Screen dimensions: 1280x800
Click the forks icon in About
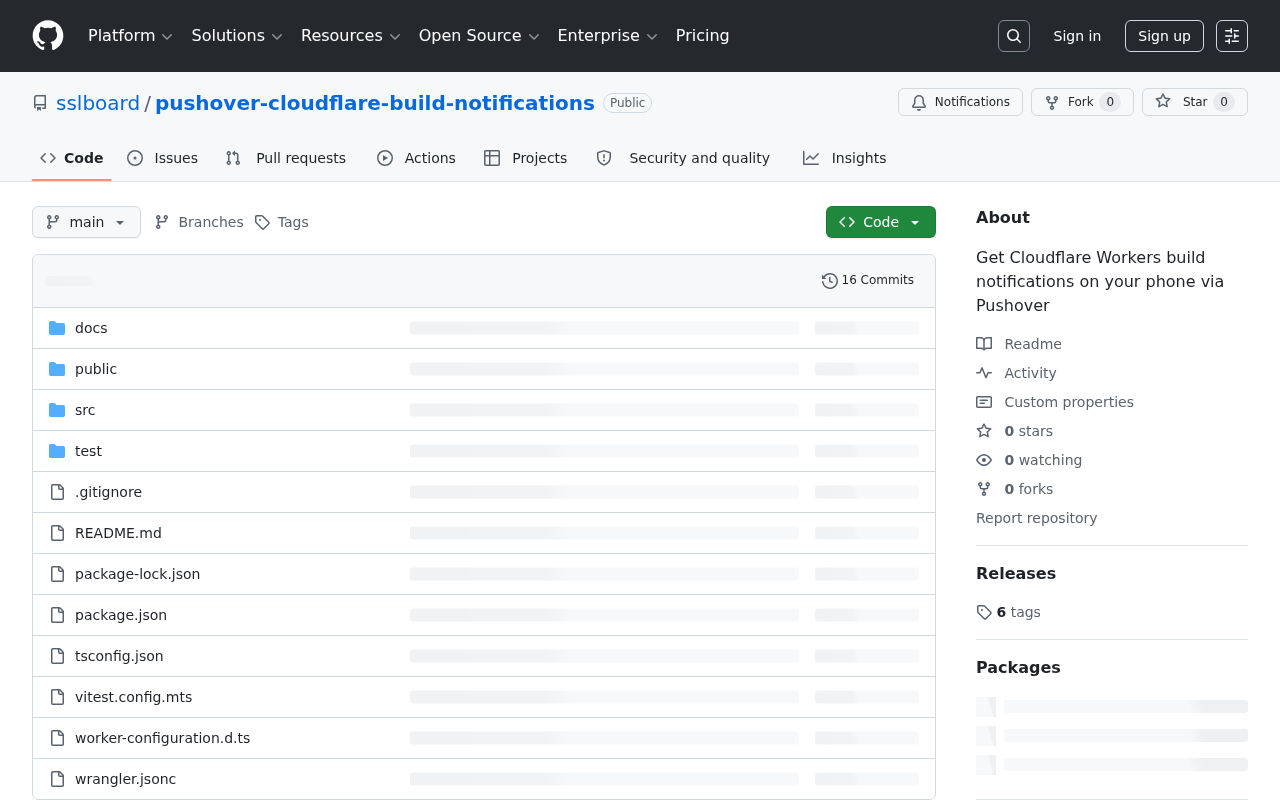click(x=984, y=489)
